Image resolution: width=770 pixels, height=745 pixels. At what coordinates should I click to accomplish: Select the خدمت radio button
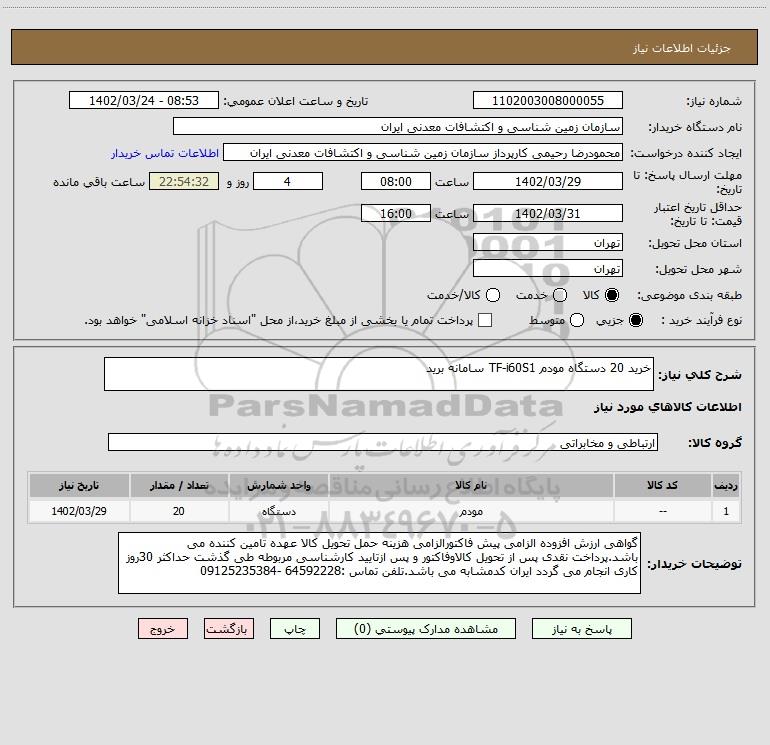coord(560,295)
